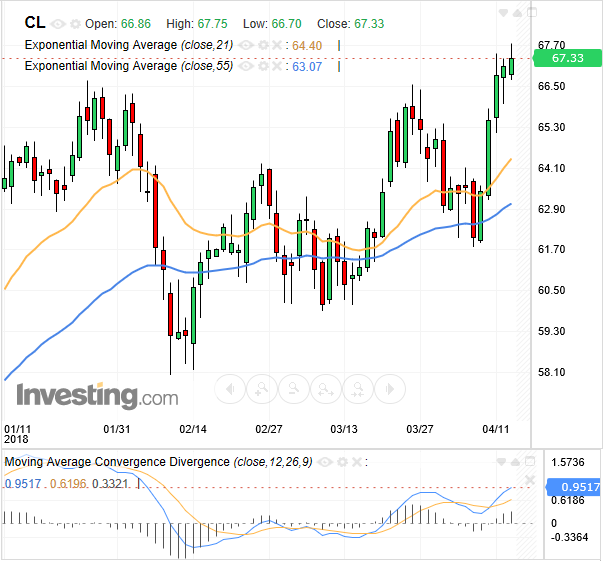605x561 pixels.
Task: Close the MACD pane with the X
Action: (530, 480)
